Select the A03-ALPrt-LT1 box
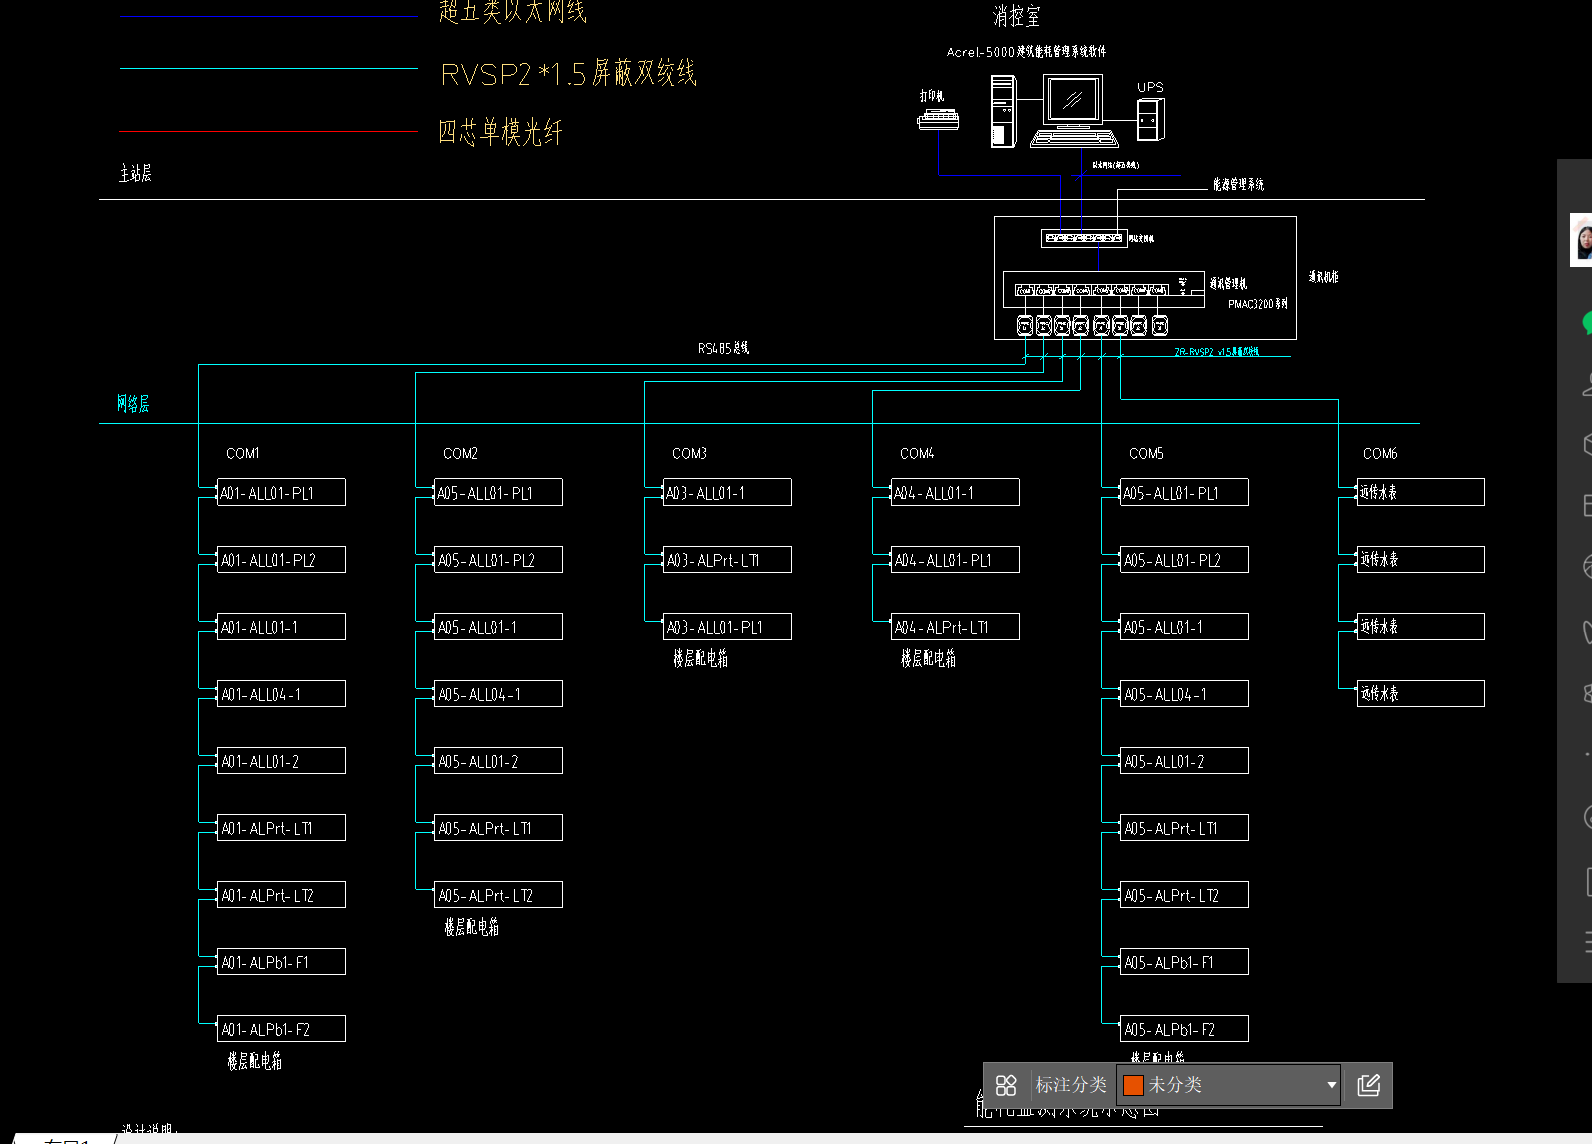 click(727, 559)
